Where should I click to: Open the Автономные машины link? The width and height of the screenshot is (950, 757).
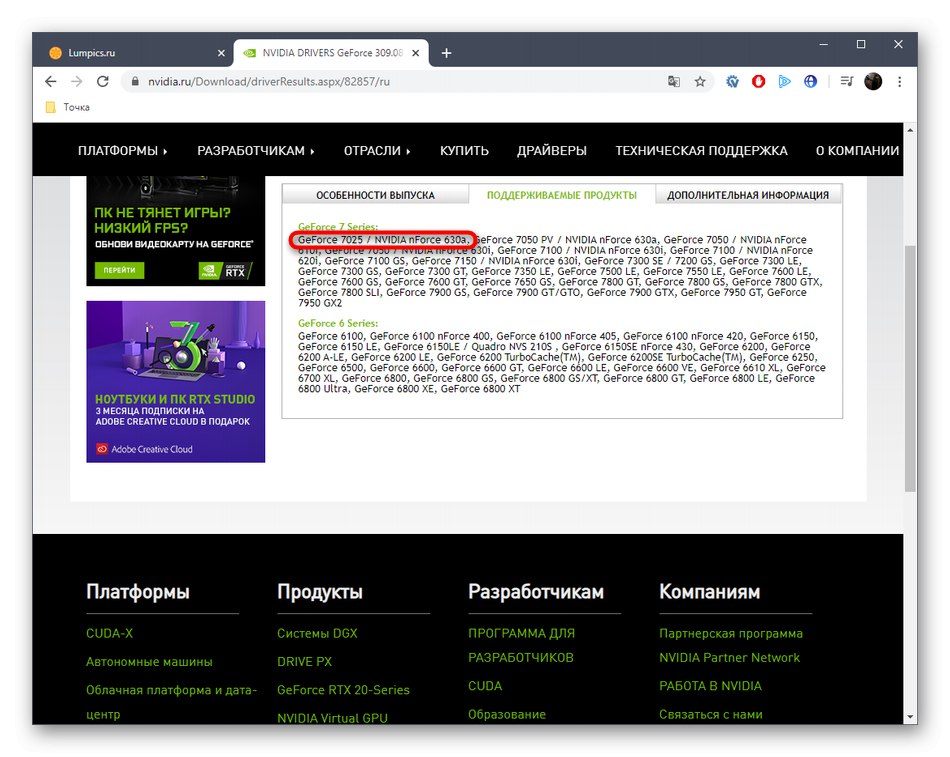pos(149,662)
